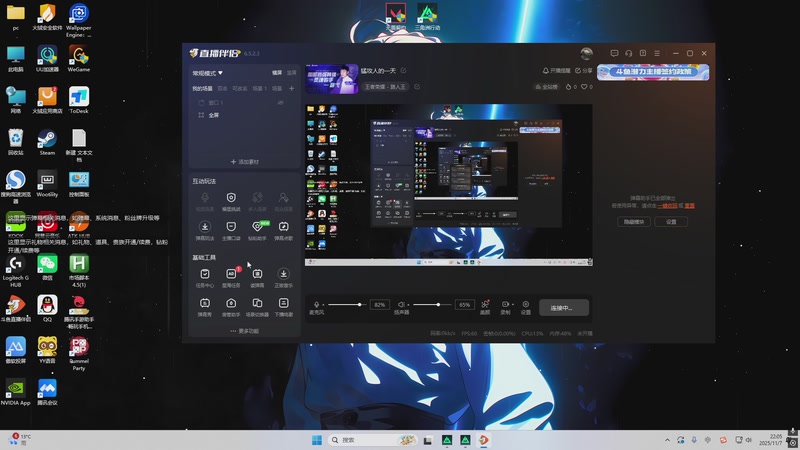The width and height of the screenshot is (800, 450).
Task: Open the 录制 record options dropdown arrow
Action: coord(512,305)
